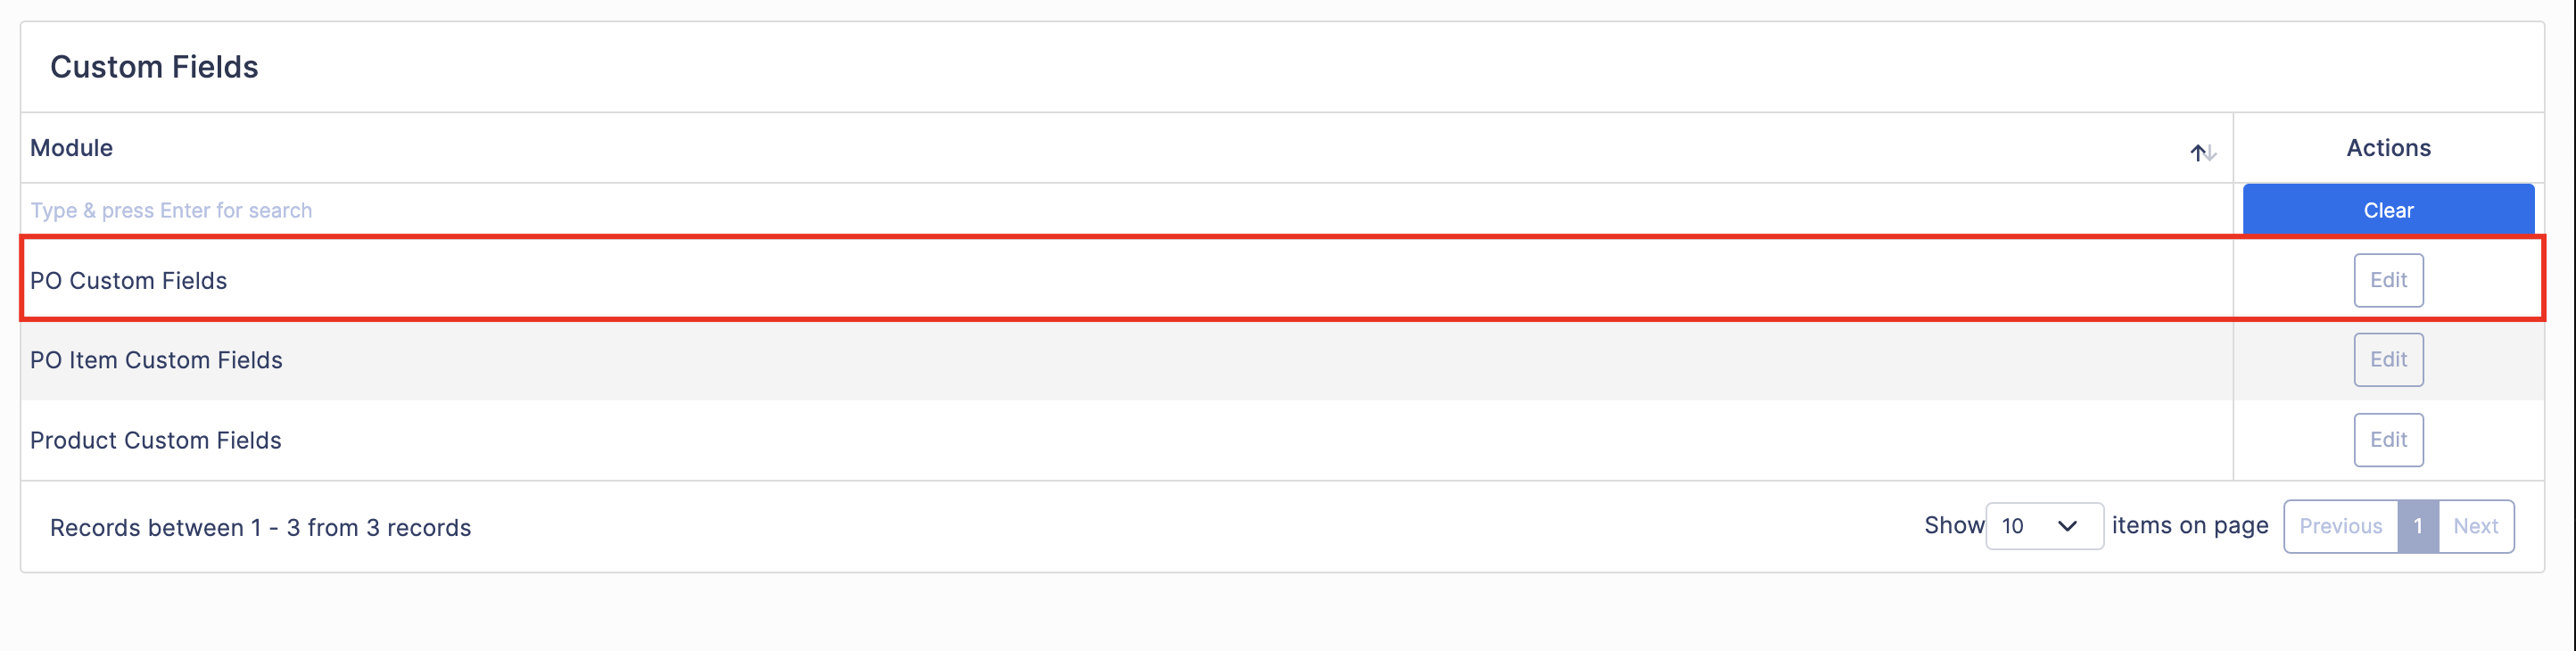Select page 1 in pagination

(x=2418, y=526)
